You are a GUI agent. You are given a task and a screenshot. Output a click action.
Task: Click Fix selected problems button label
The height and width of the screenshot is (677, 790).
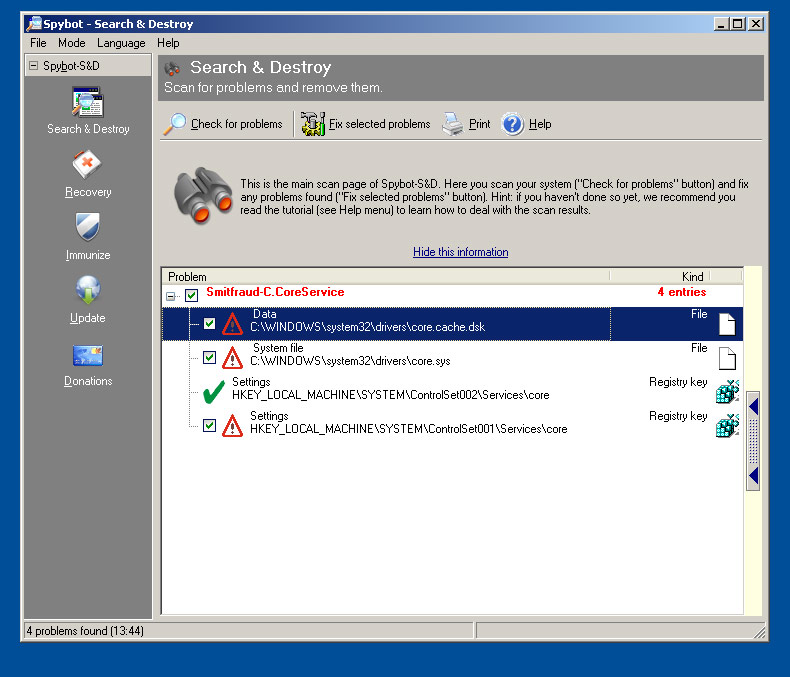click(x=379, y=124)
